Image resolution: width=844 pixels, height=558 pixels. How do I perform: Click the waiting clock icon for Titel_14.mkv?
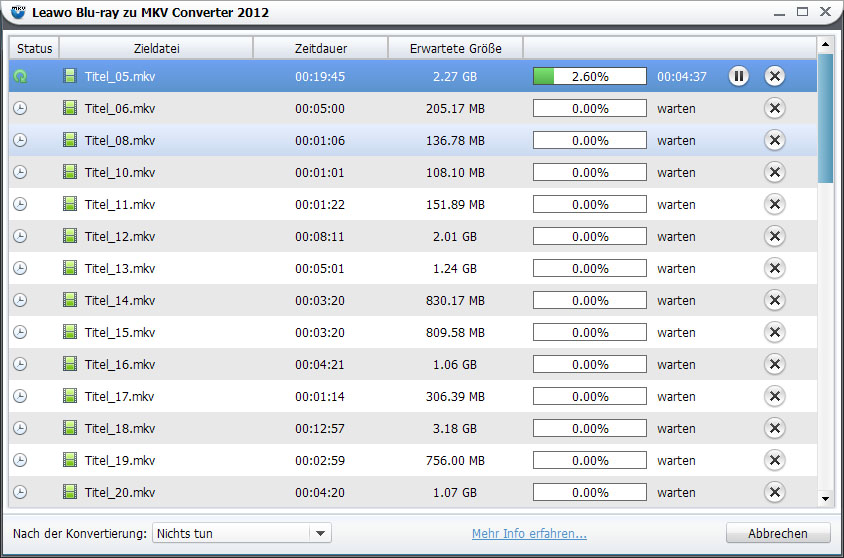(x=20, y=300)
